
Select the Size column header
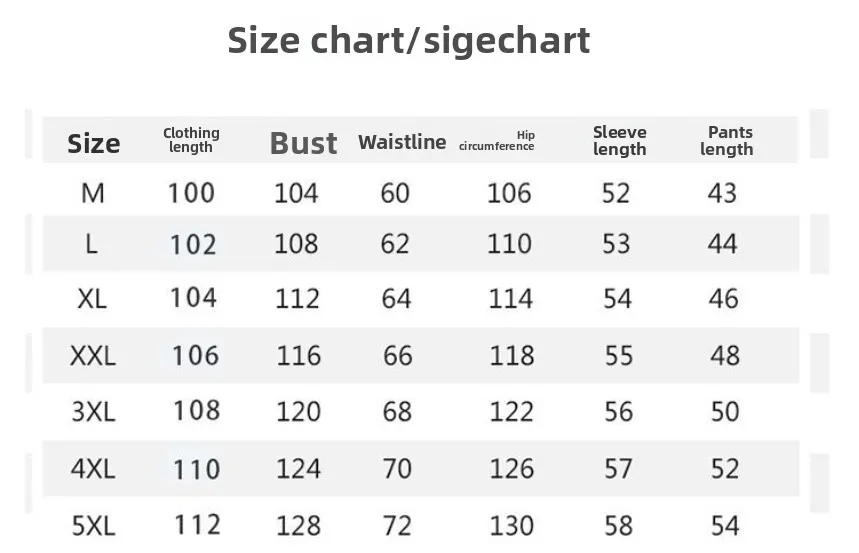coord(94,144)
